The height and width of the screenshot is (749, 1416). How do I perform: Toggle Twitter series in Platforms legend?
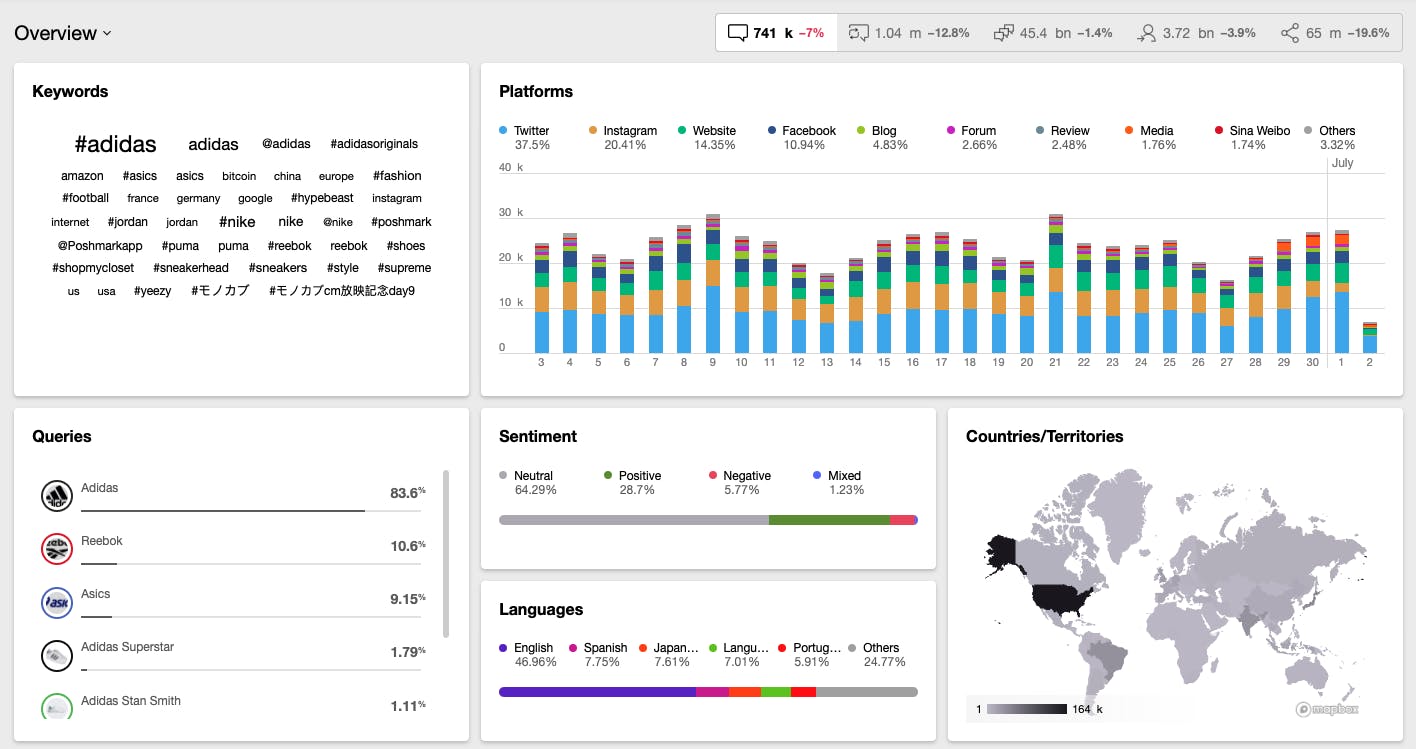(525, 137)
